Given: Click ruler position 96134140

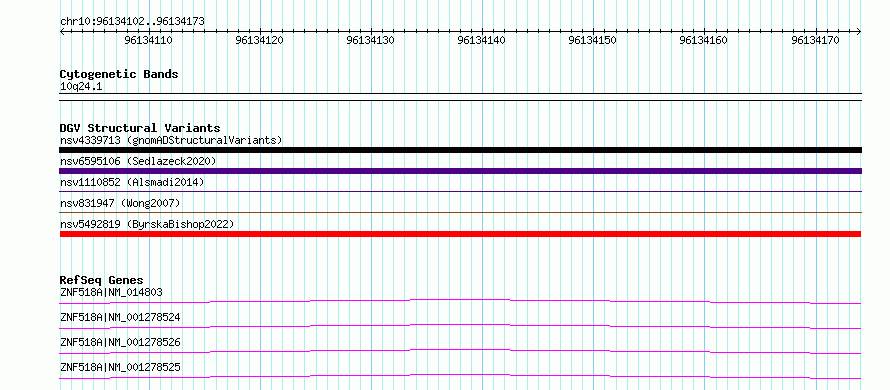Looking at the screenshot, I should click(482, 40).
